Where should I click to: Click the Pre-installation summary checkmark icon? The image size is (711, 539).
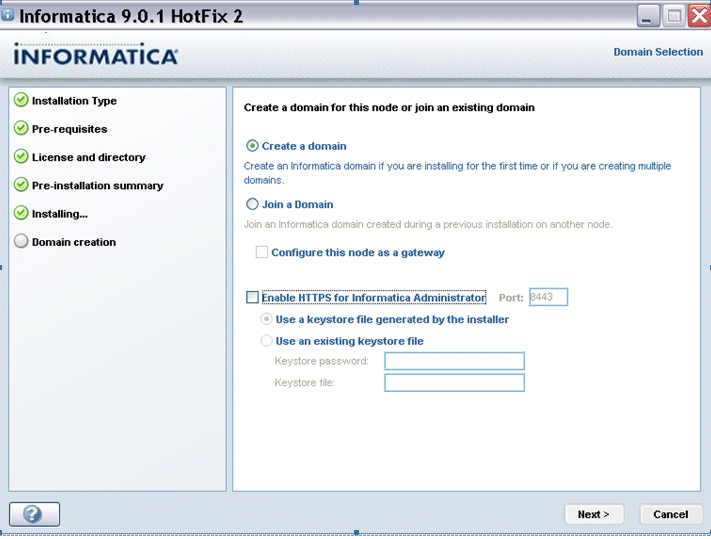pos(21,185)
